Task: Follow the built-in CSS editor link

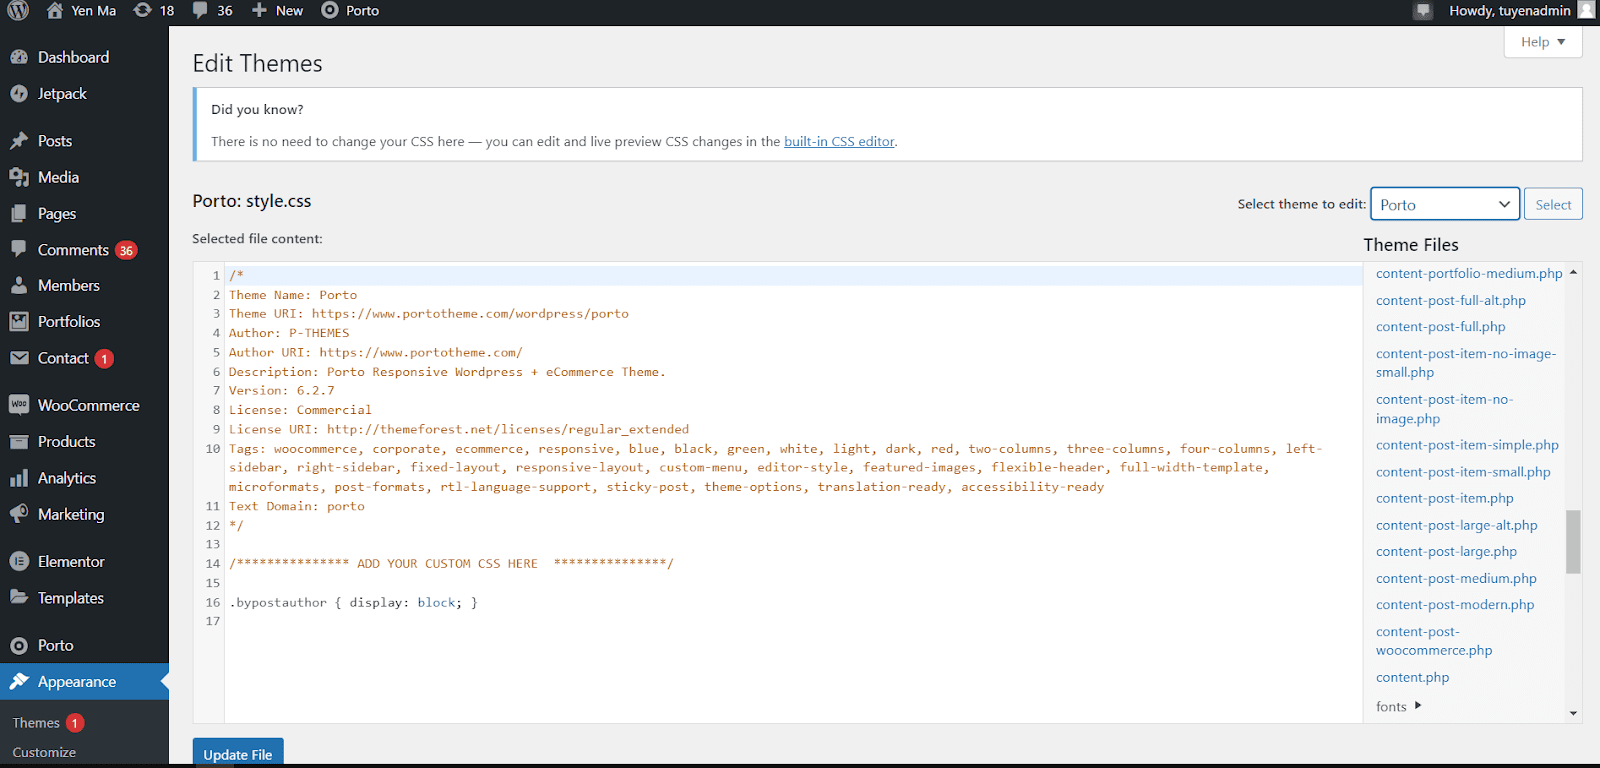Action: (x=839, y=142)
